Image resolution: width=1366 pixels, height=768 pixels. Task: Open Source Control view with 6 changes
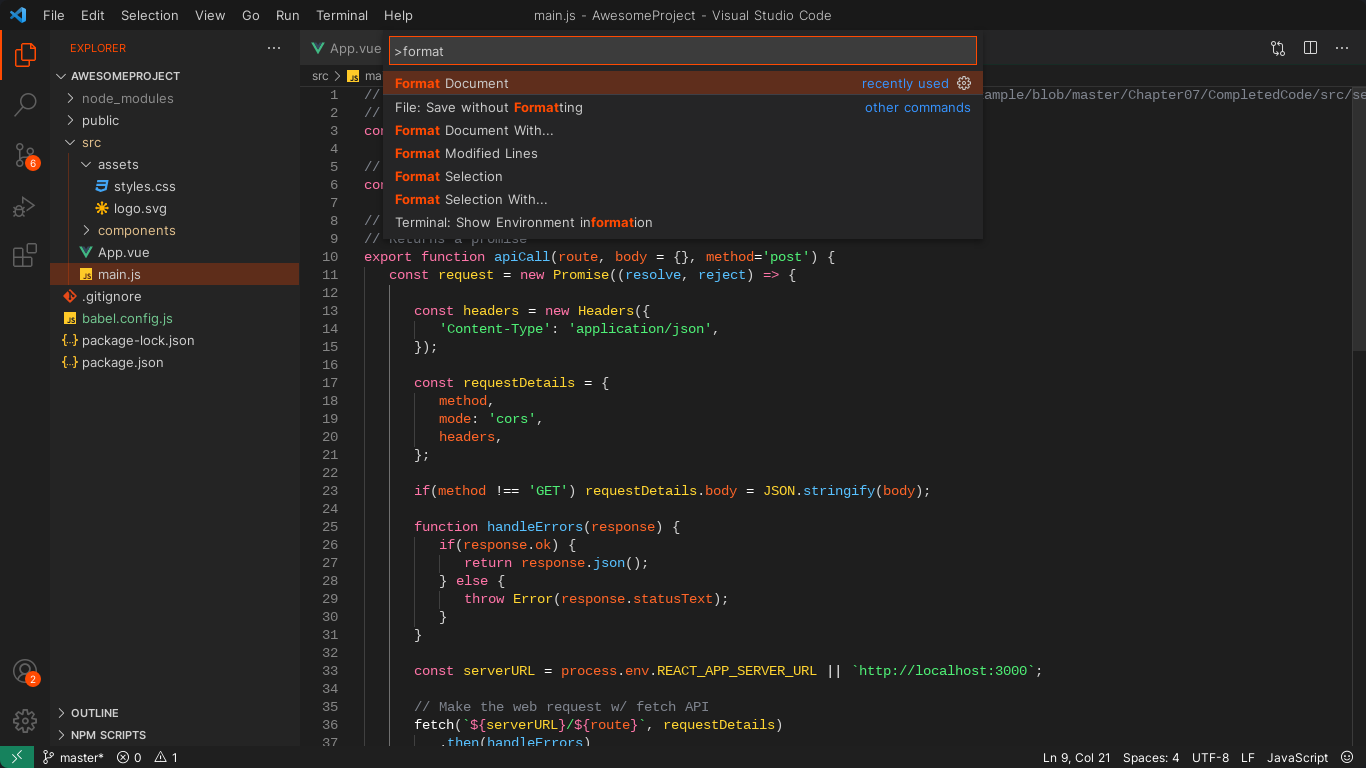(25, 155)
